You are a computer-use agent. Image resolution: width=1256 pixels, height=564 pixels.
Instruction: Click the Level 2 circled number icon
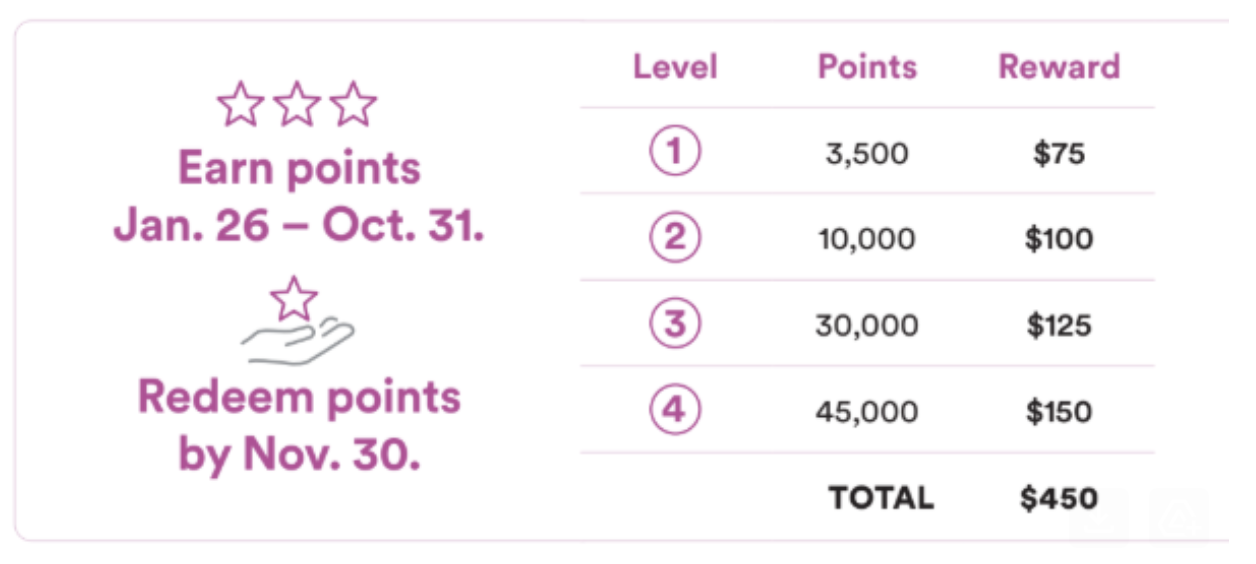[x=676, y=239]
